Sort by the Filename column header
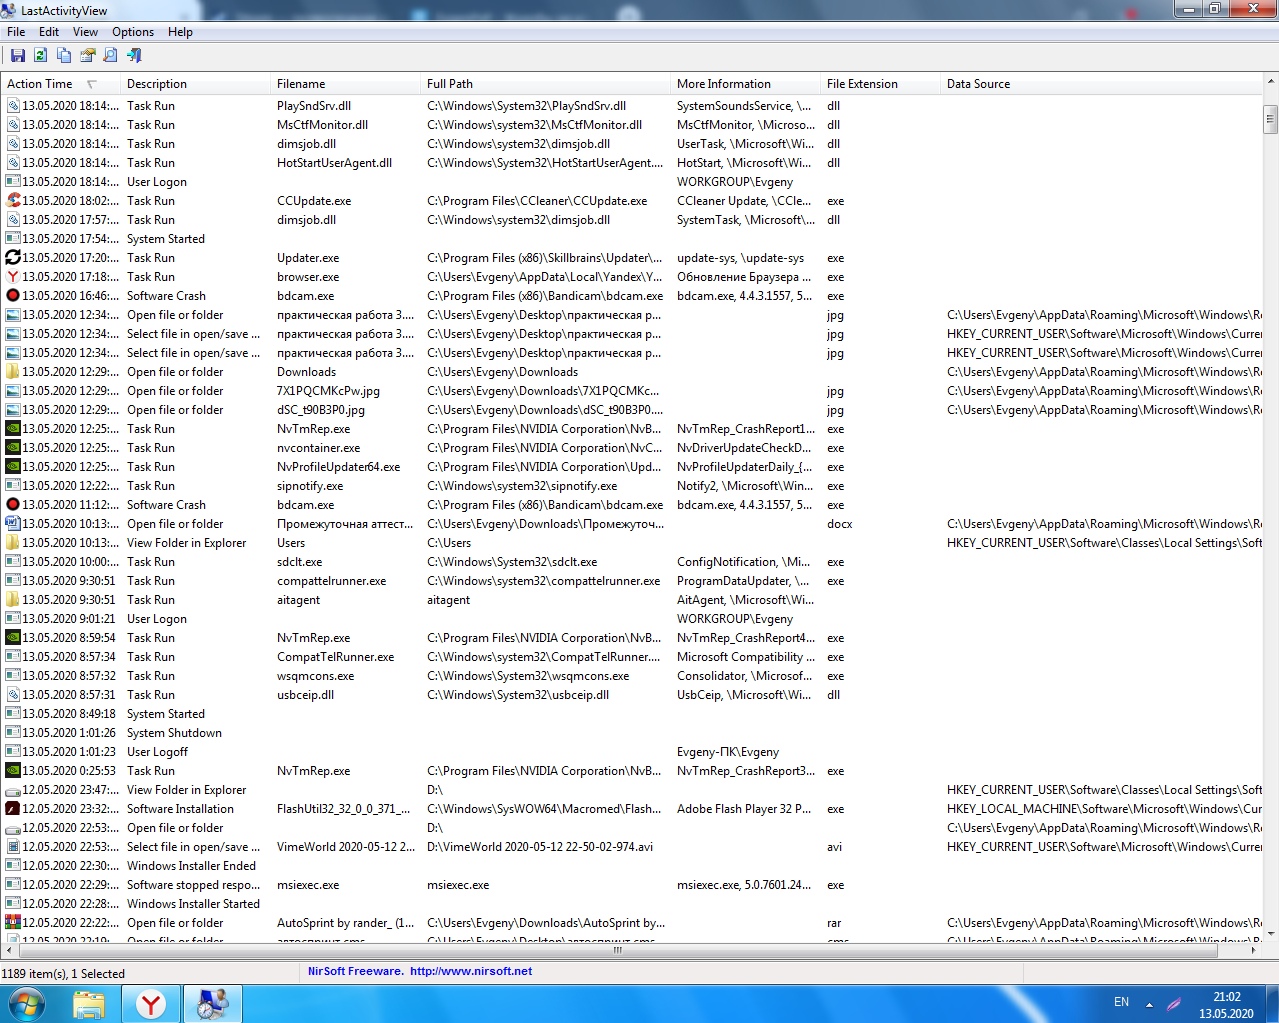 click(345, 84)
